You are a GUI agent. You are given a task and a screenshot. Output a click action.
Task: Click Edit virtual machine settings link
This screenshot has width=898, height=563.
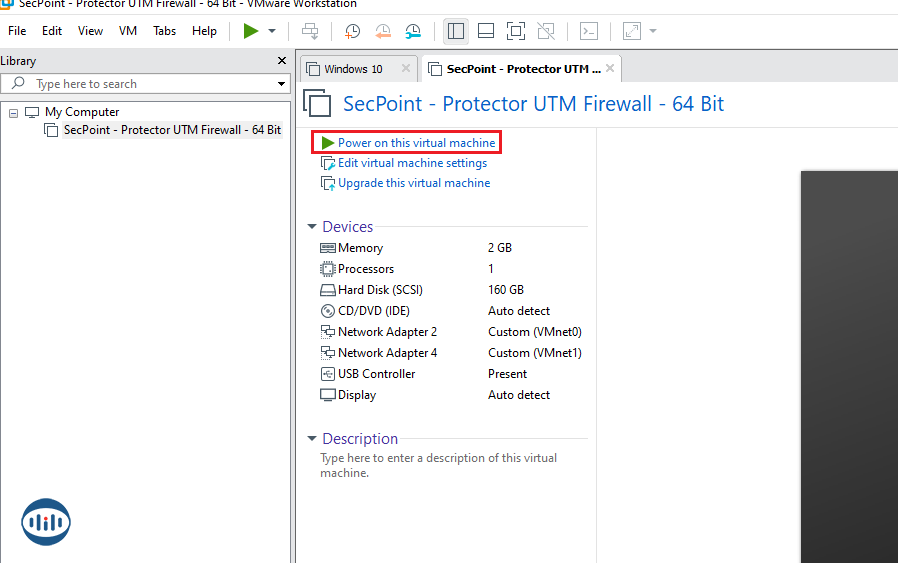point(412,163)
